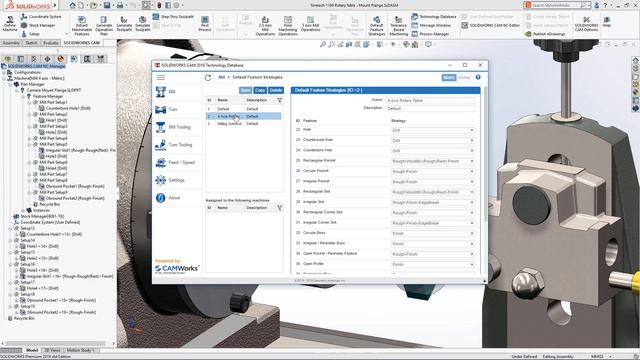The height and width of the screenshot is (360, 640).
Task: Click filter icon in assigned machines header
Action: point(280,208)
